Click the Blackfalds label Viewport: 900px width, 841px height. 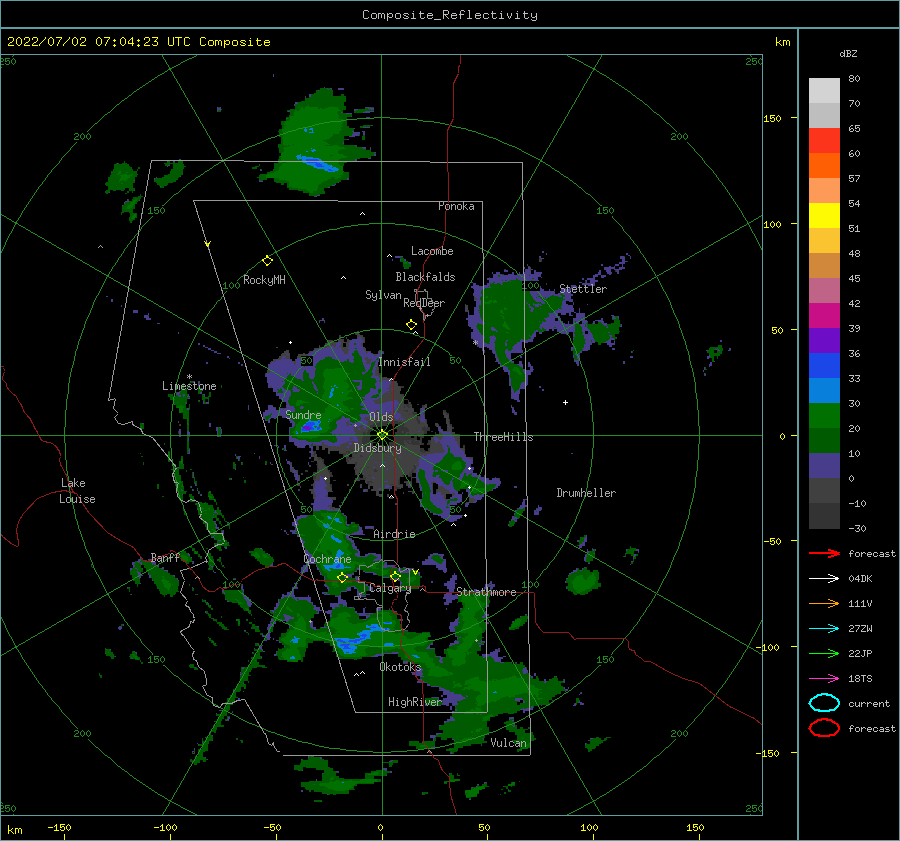tap(425, 277)
